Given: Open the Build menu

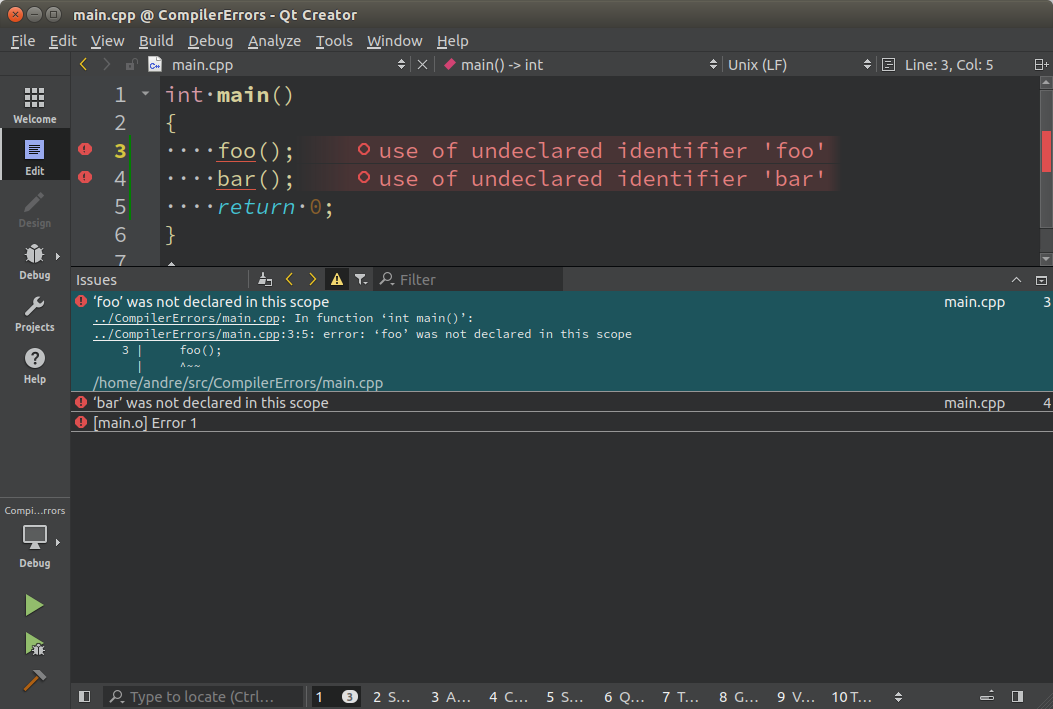Looking at the screenshot, I should pyautogui.click(x=156, y=41).
